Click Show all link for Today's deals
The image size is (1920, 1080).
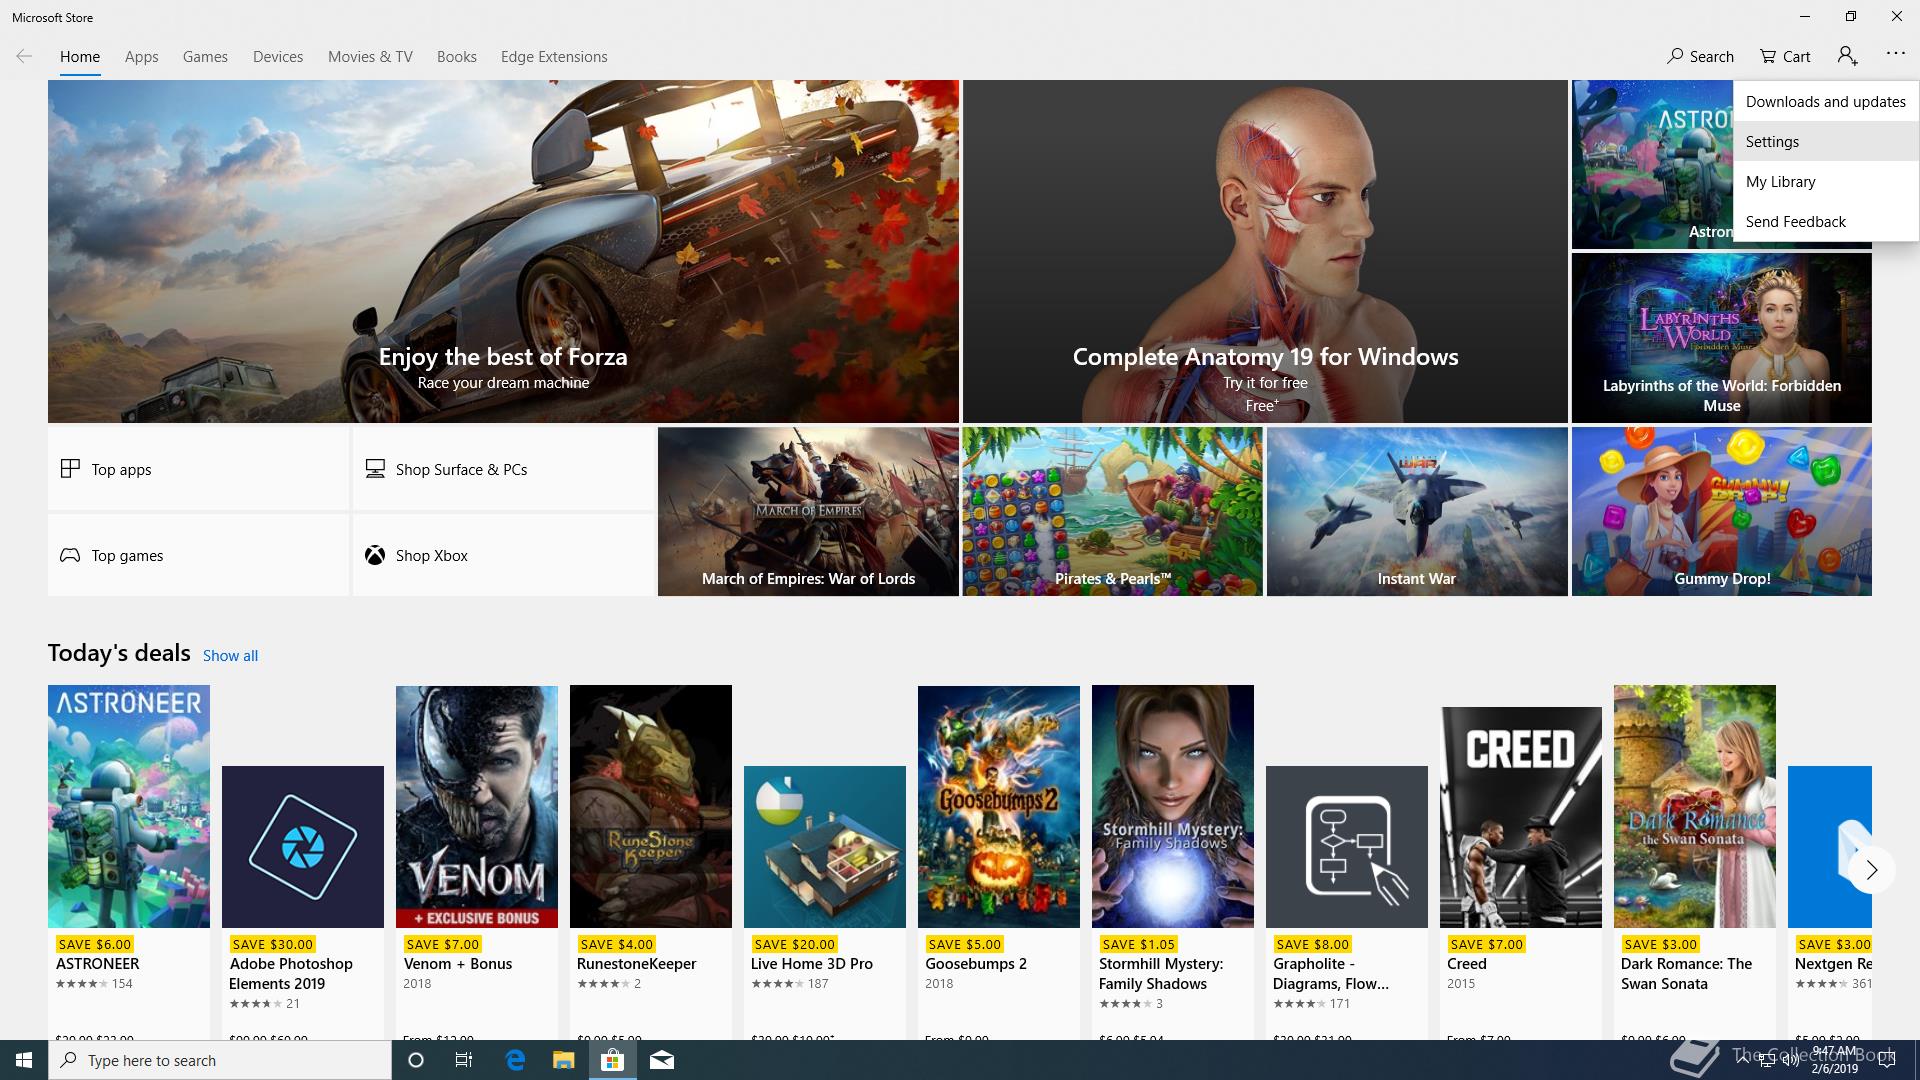pos(230,655)
